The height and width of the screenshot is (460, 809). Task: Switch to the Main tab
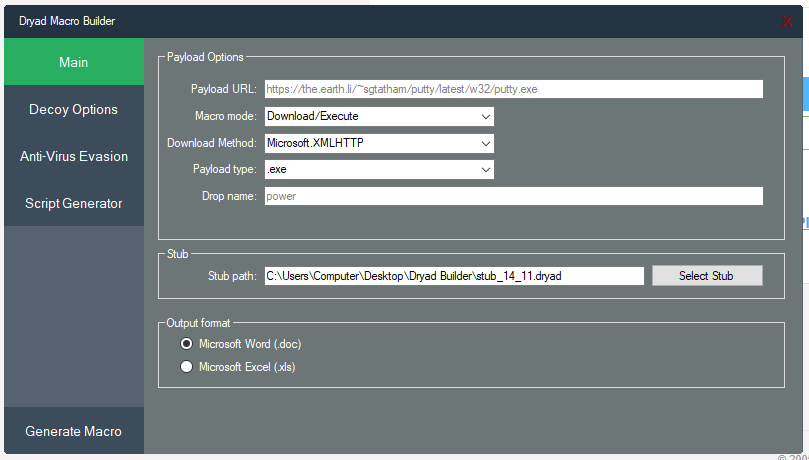pos(74,62)
